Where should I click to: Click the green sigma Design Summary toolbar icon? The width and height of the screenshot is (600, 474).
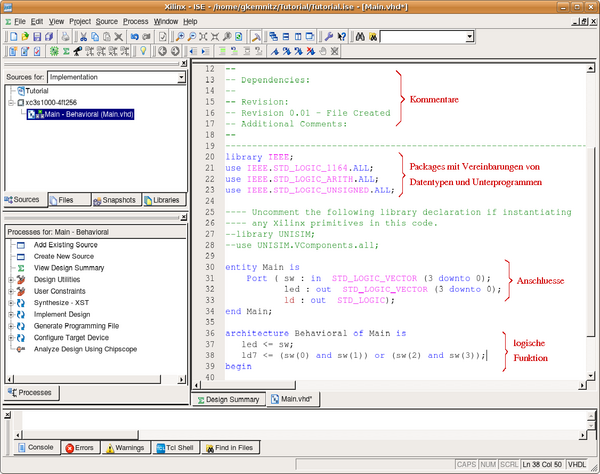click(66, 51)
